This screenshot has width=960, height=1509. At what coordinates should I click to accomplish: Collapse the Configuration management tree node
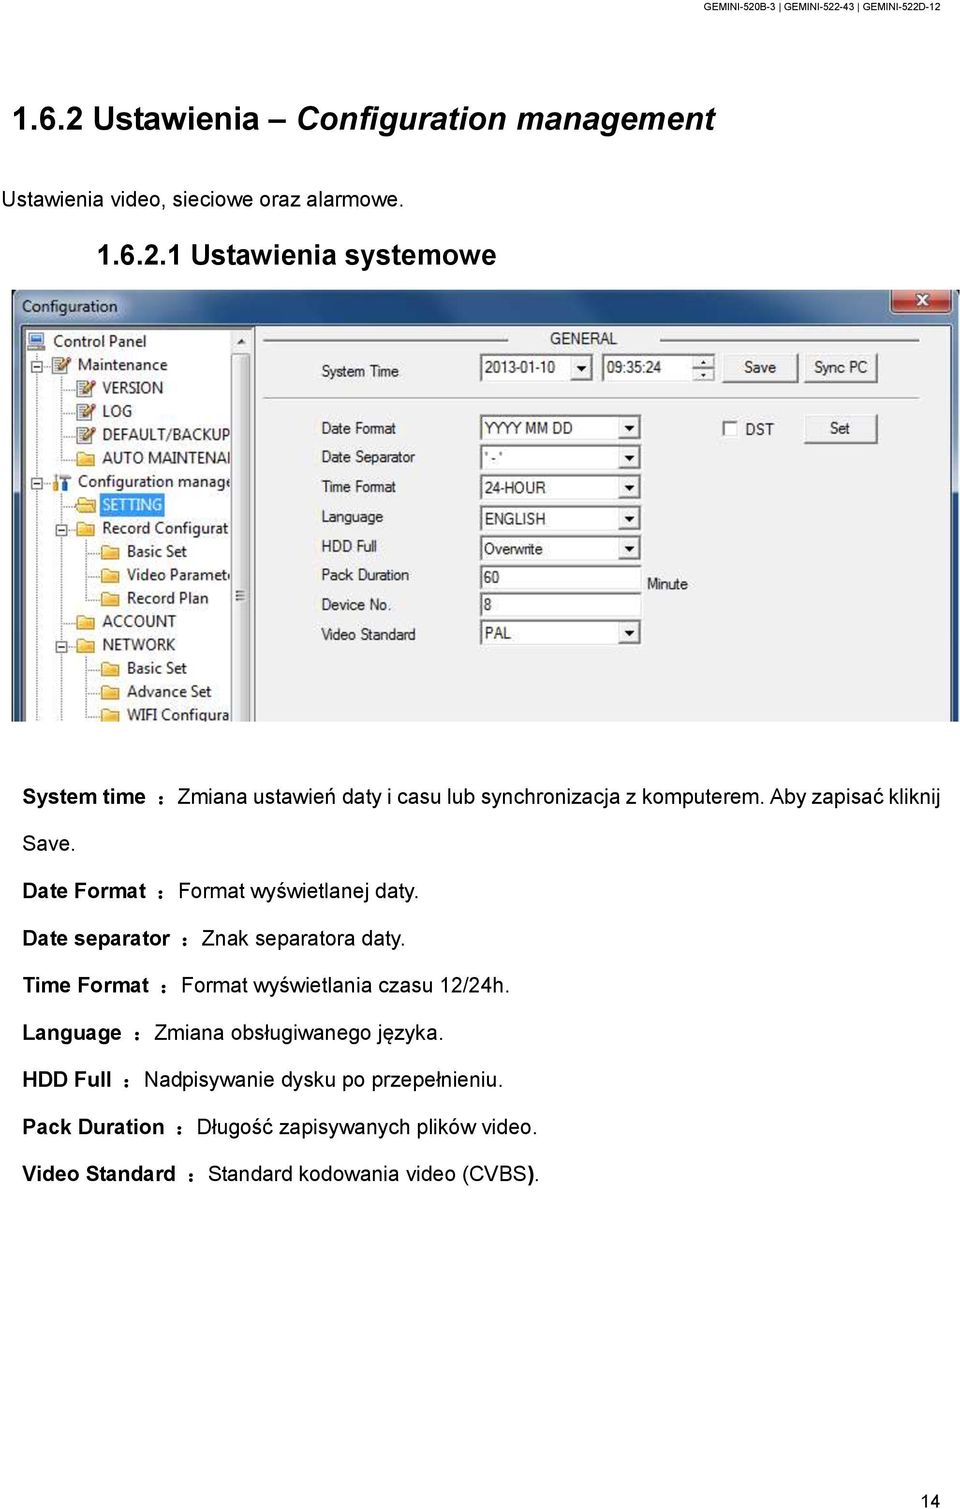coord(37,482)
